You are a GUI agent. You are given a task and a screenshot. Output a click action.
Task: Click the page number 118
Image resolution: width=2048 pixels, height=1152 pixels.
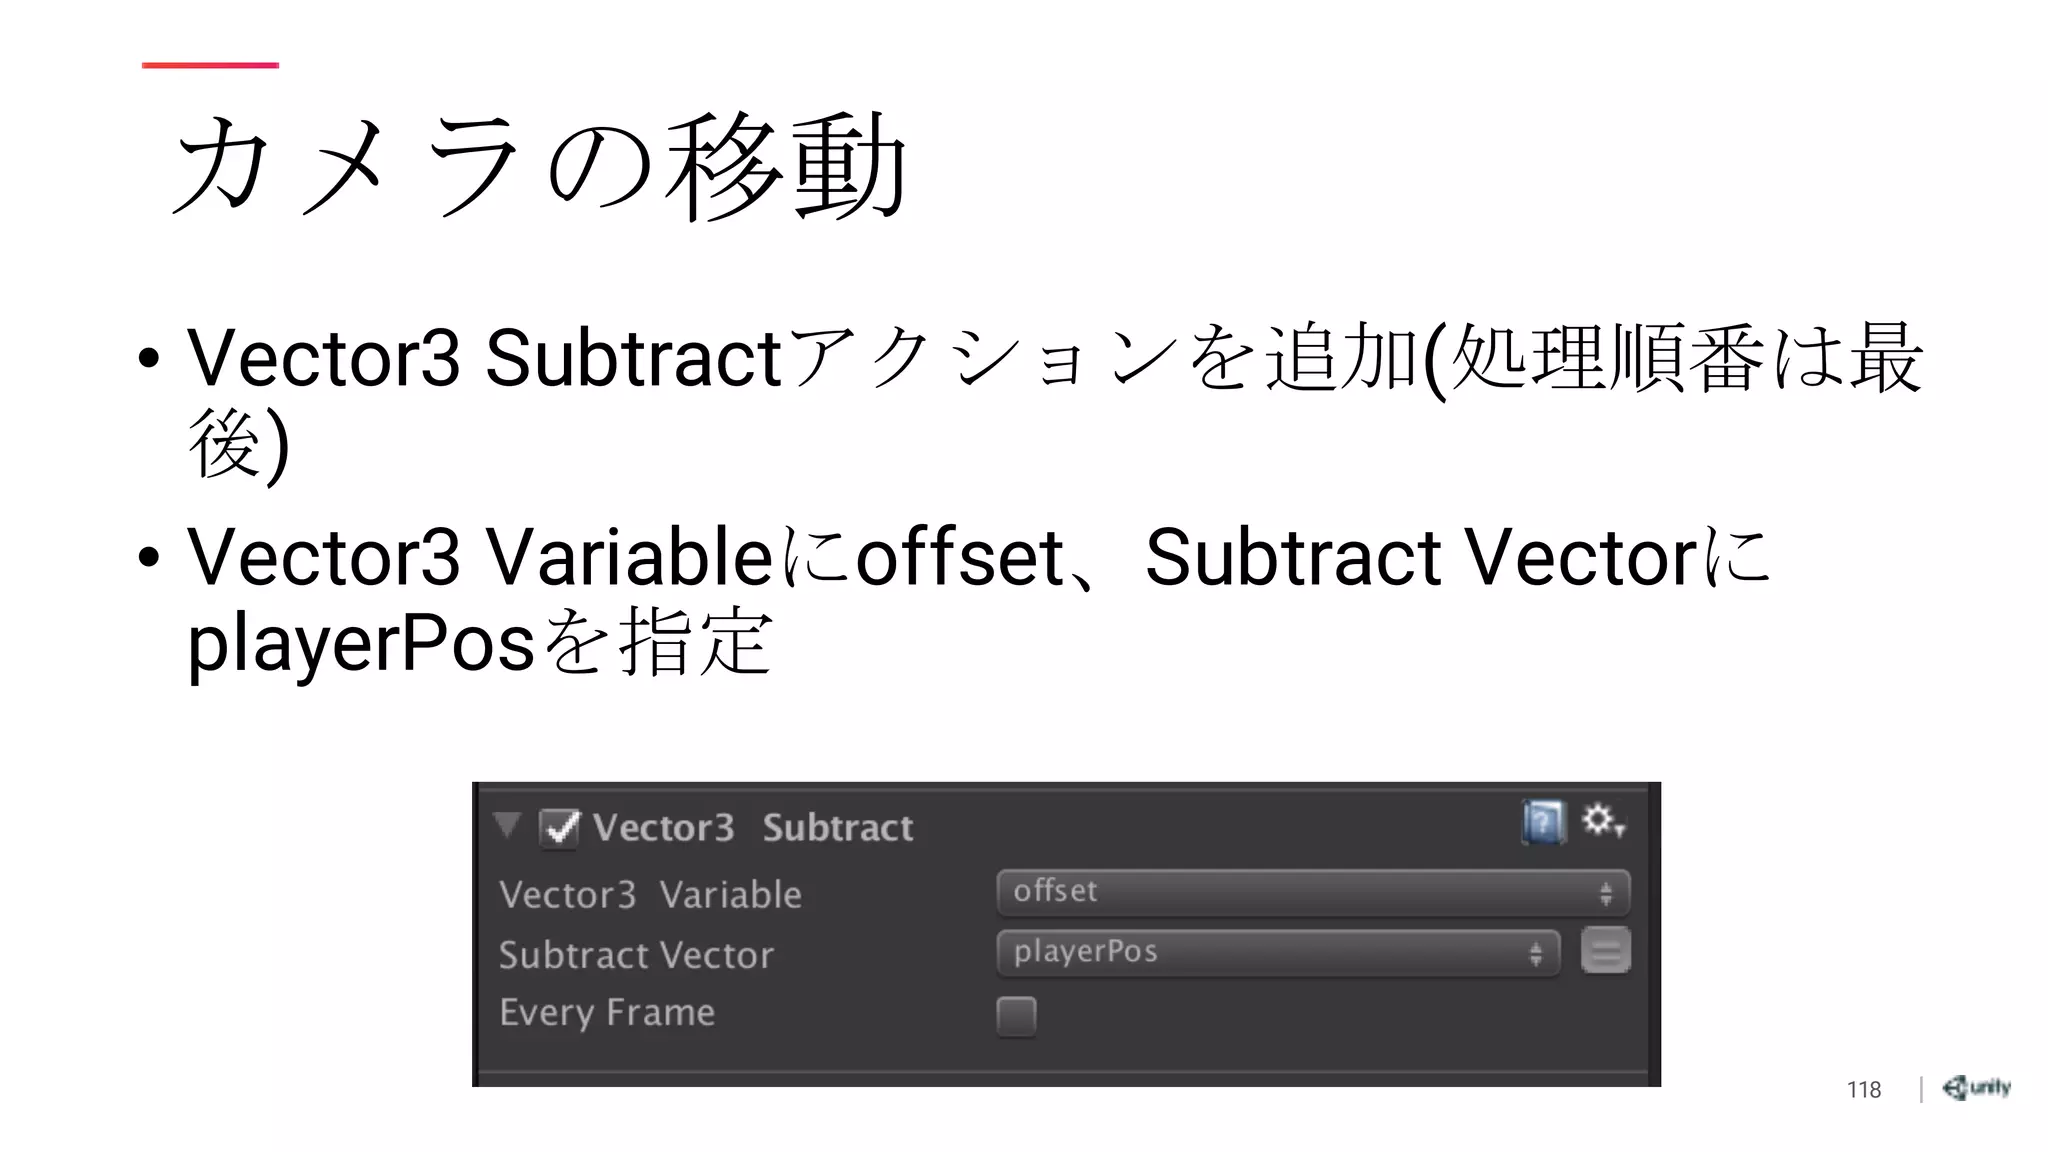[x=1863, y=1090]
